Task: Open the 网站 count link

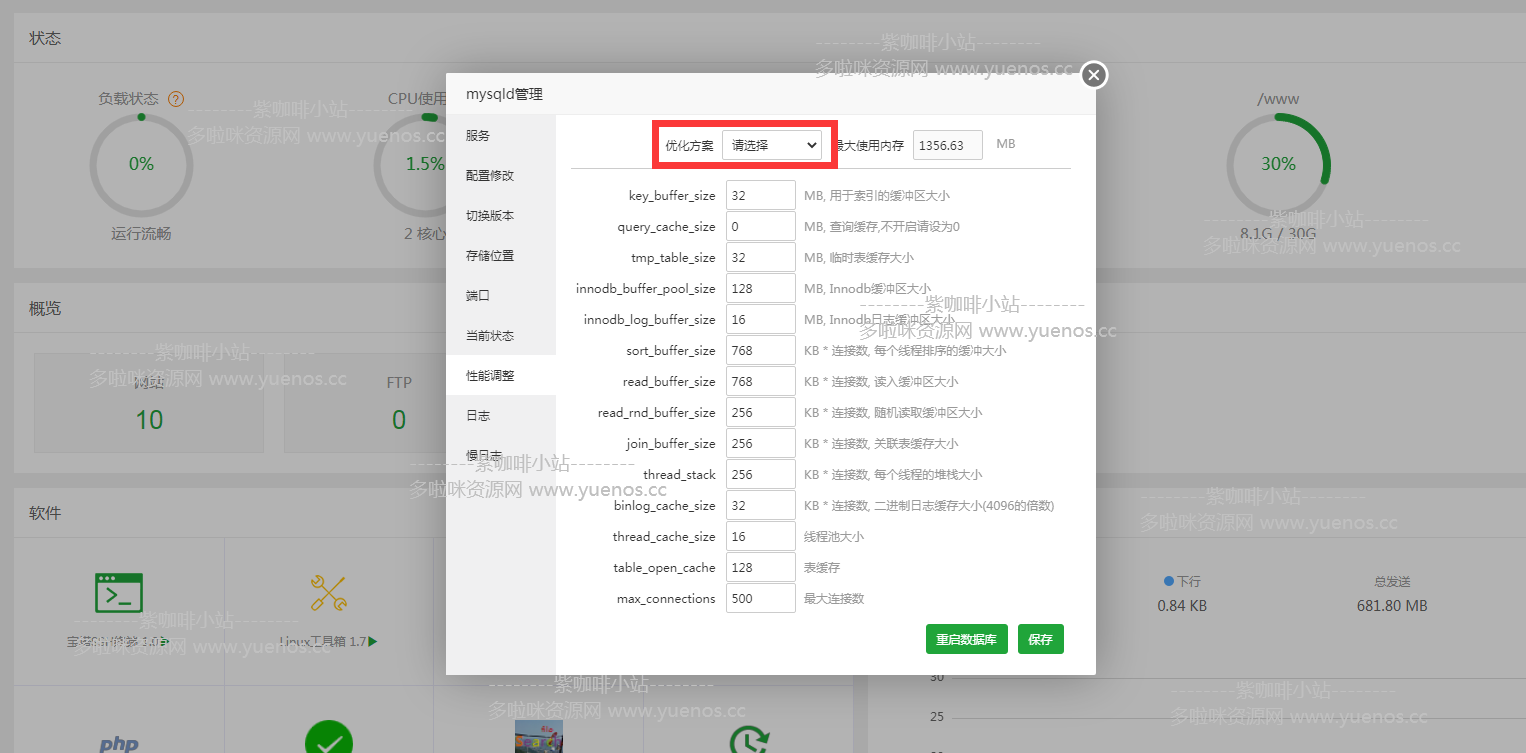Action: point(148,419)
